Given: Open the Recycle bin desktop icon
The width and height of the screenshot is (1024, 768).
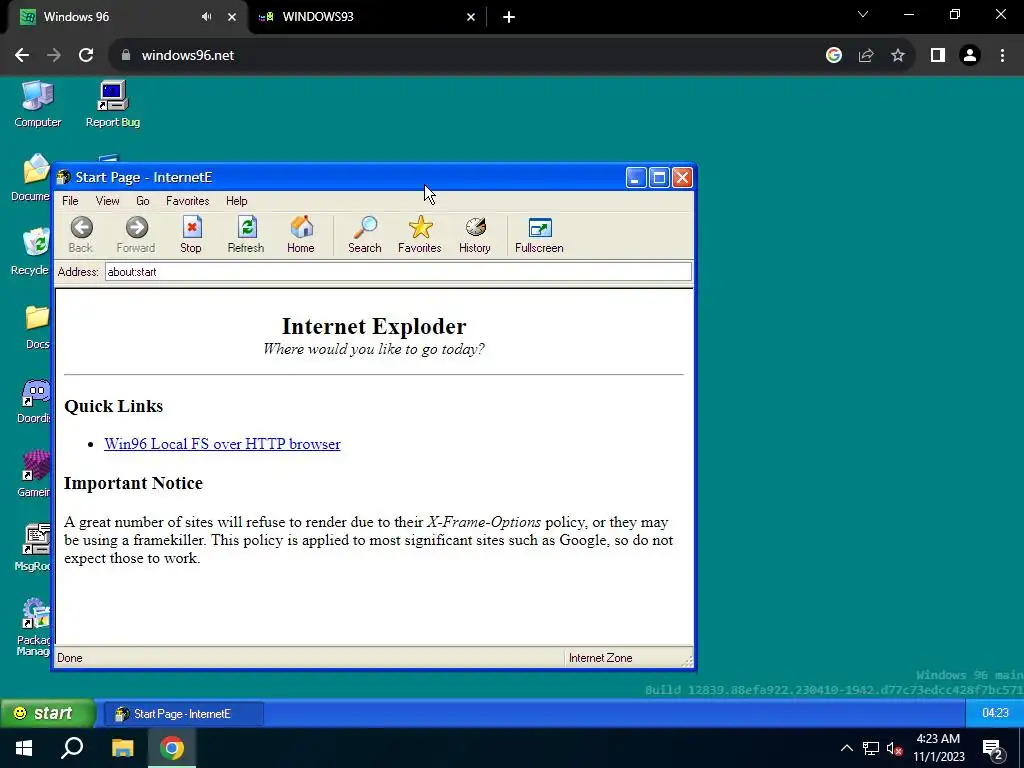Looking at the screenshot, I should tap(31, 252).
